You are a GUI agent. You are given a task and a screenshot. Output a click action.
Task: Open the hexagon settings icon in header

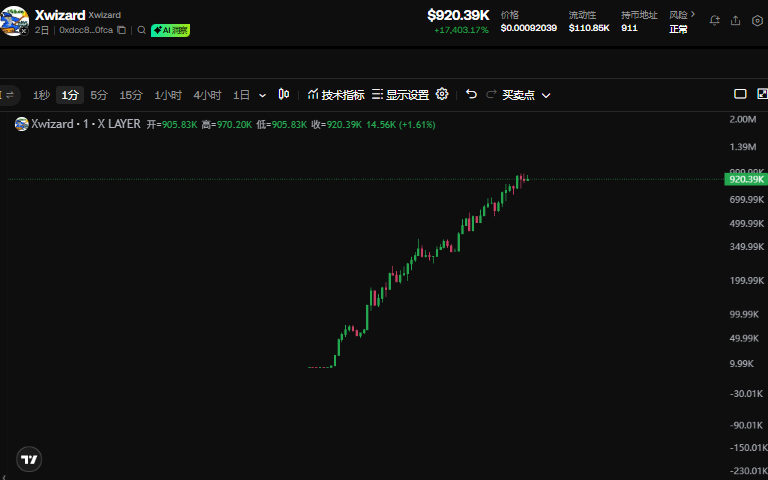click(757, 21)
